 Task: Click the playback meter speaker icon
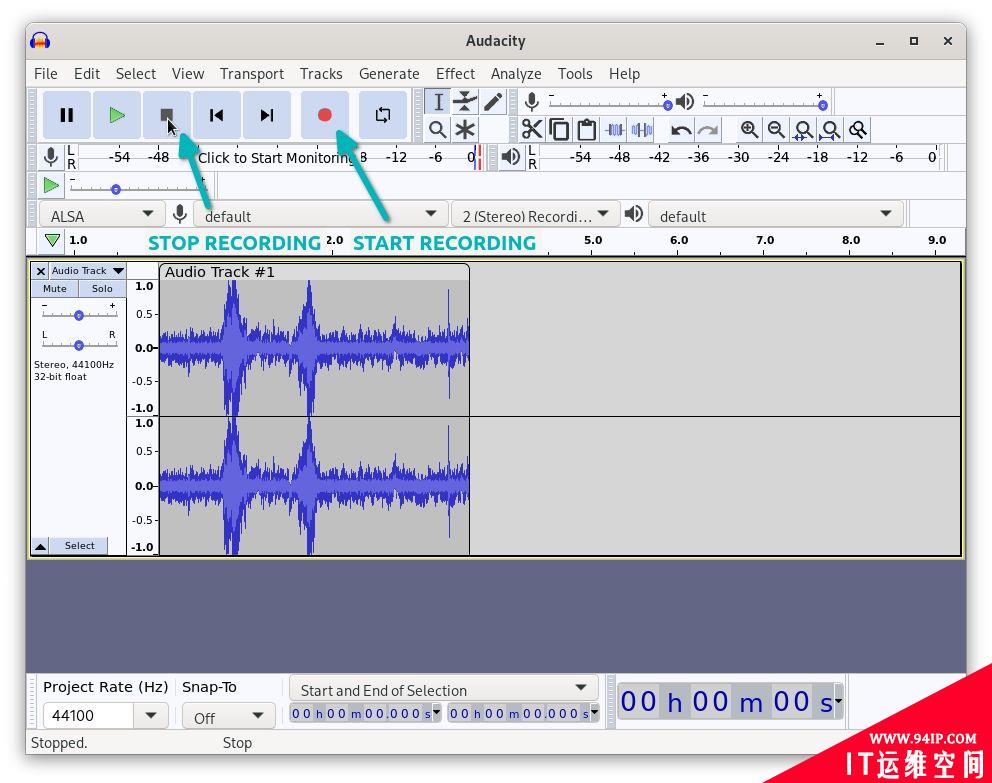pyautogui.click(x=511, y=156)
